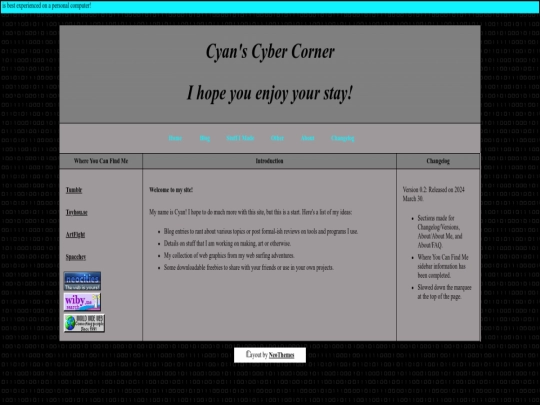The image size is (540, 405).
Task: Click the World Wide Web globe badge
Action: click(84, 323)
